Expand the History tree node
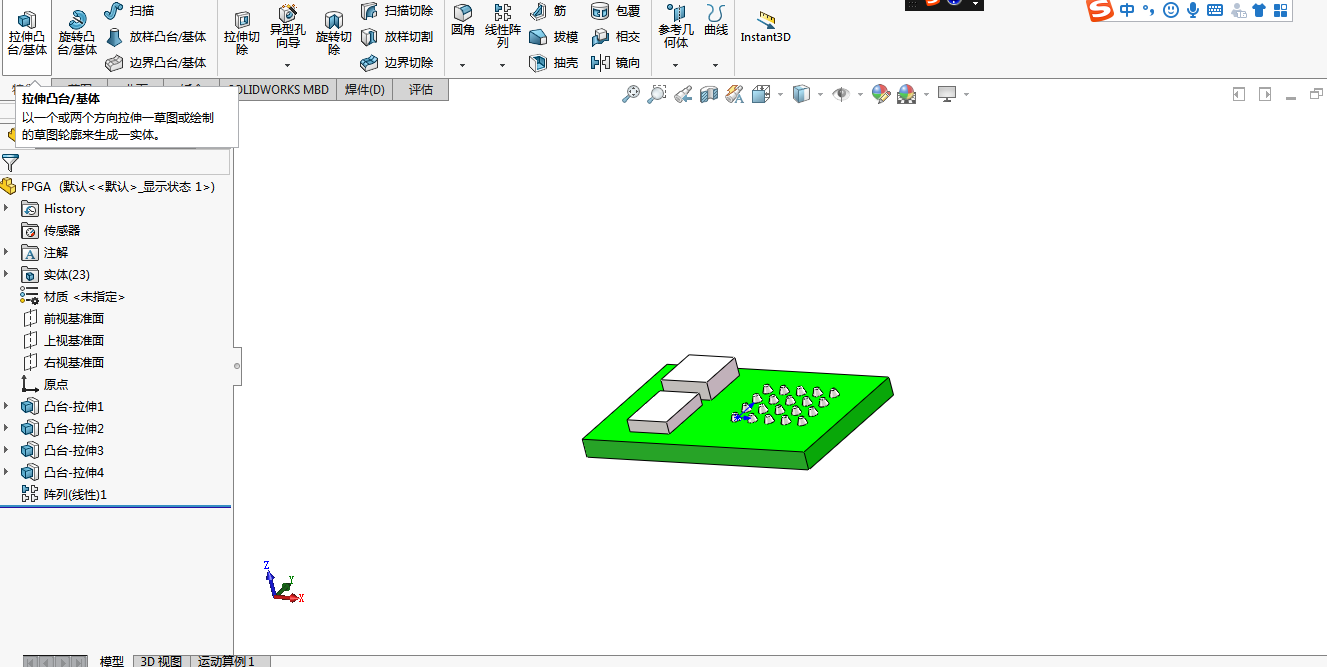The height and width of the screenshot is (667, 1327). pyautogui.click(x=7, y=208)
